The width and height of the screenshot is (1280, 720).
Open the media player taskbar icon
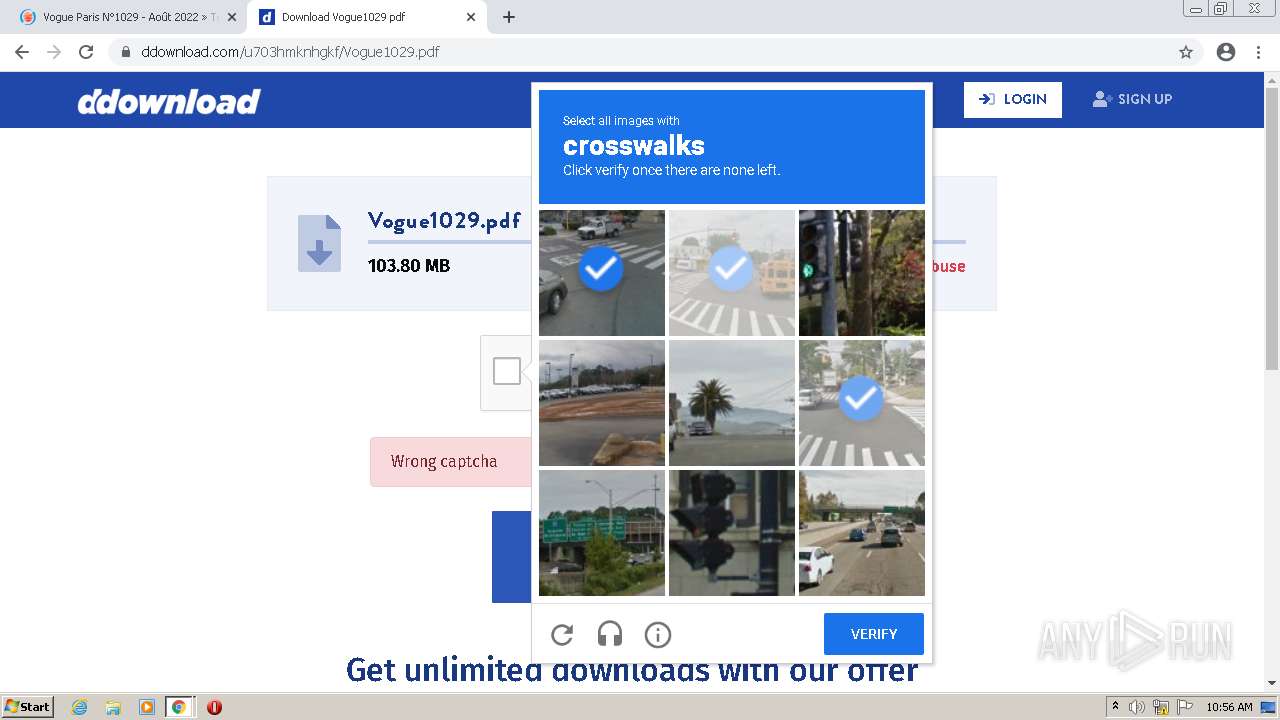[x=146, y=707]
